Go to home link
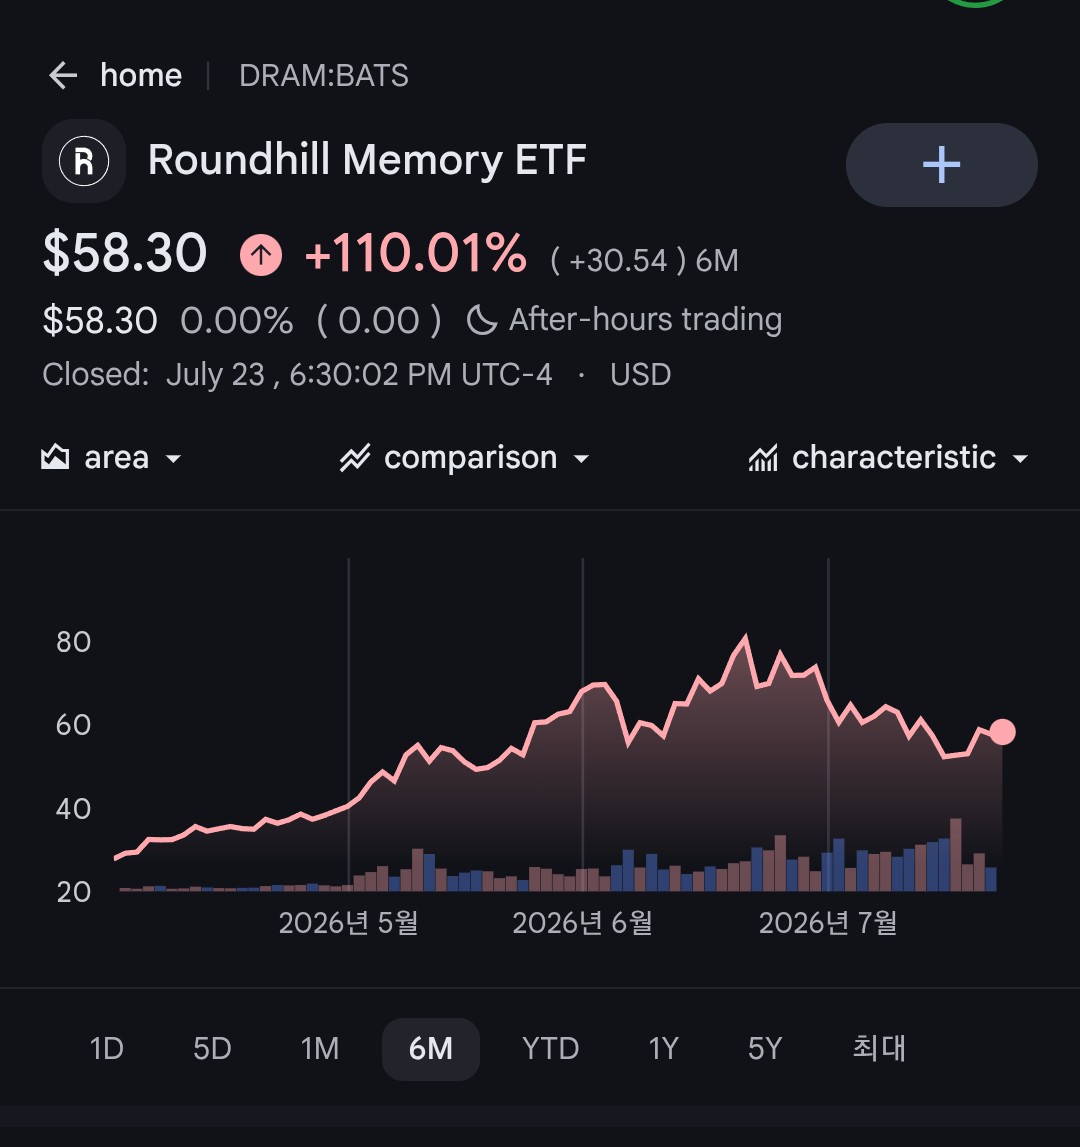Image resolution: width=1080 pixels, height=1147 pixels. point(141,75)
